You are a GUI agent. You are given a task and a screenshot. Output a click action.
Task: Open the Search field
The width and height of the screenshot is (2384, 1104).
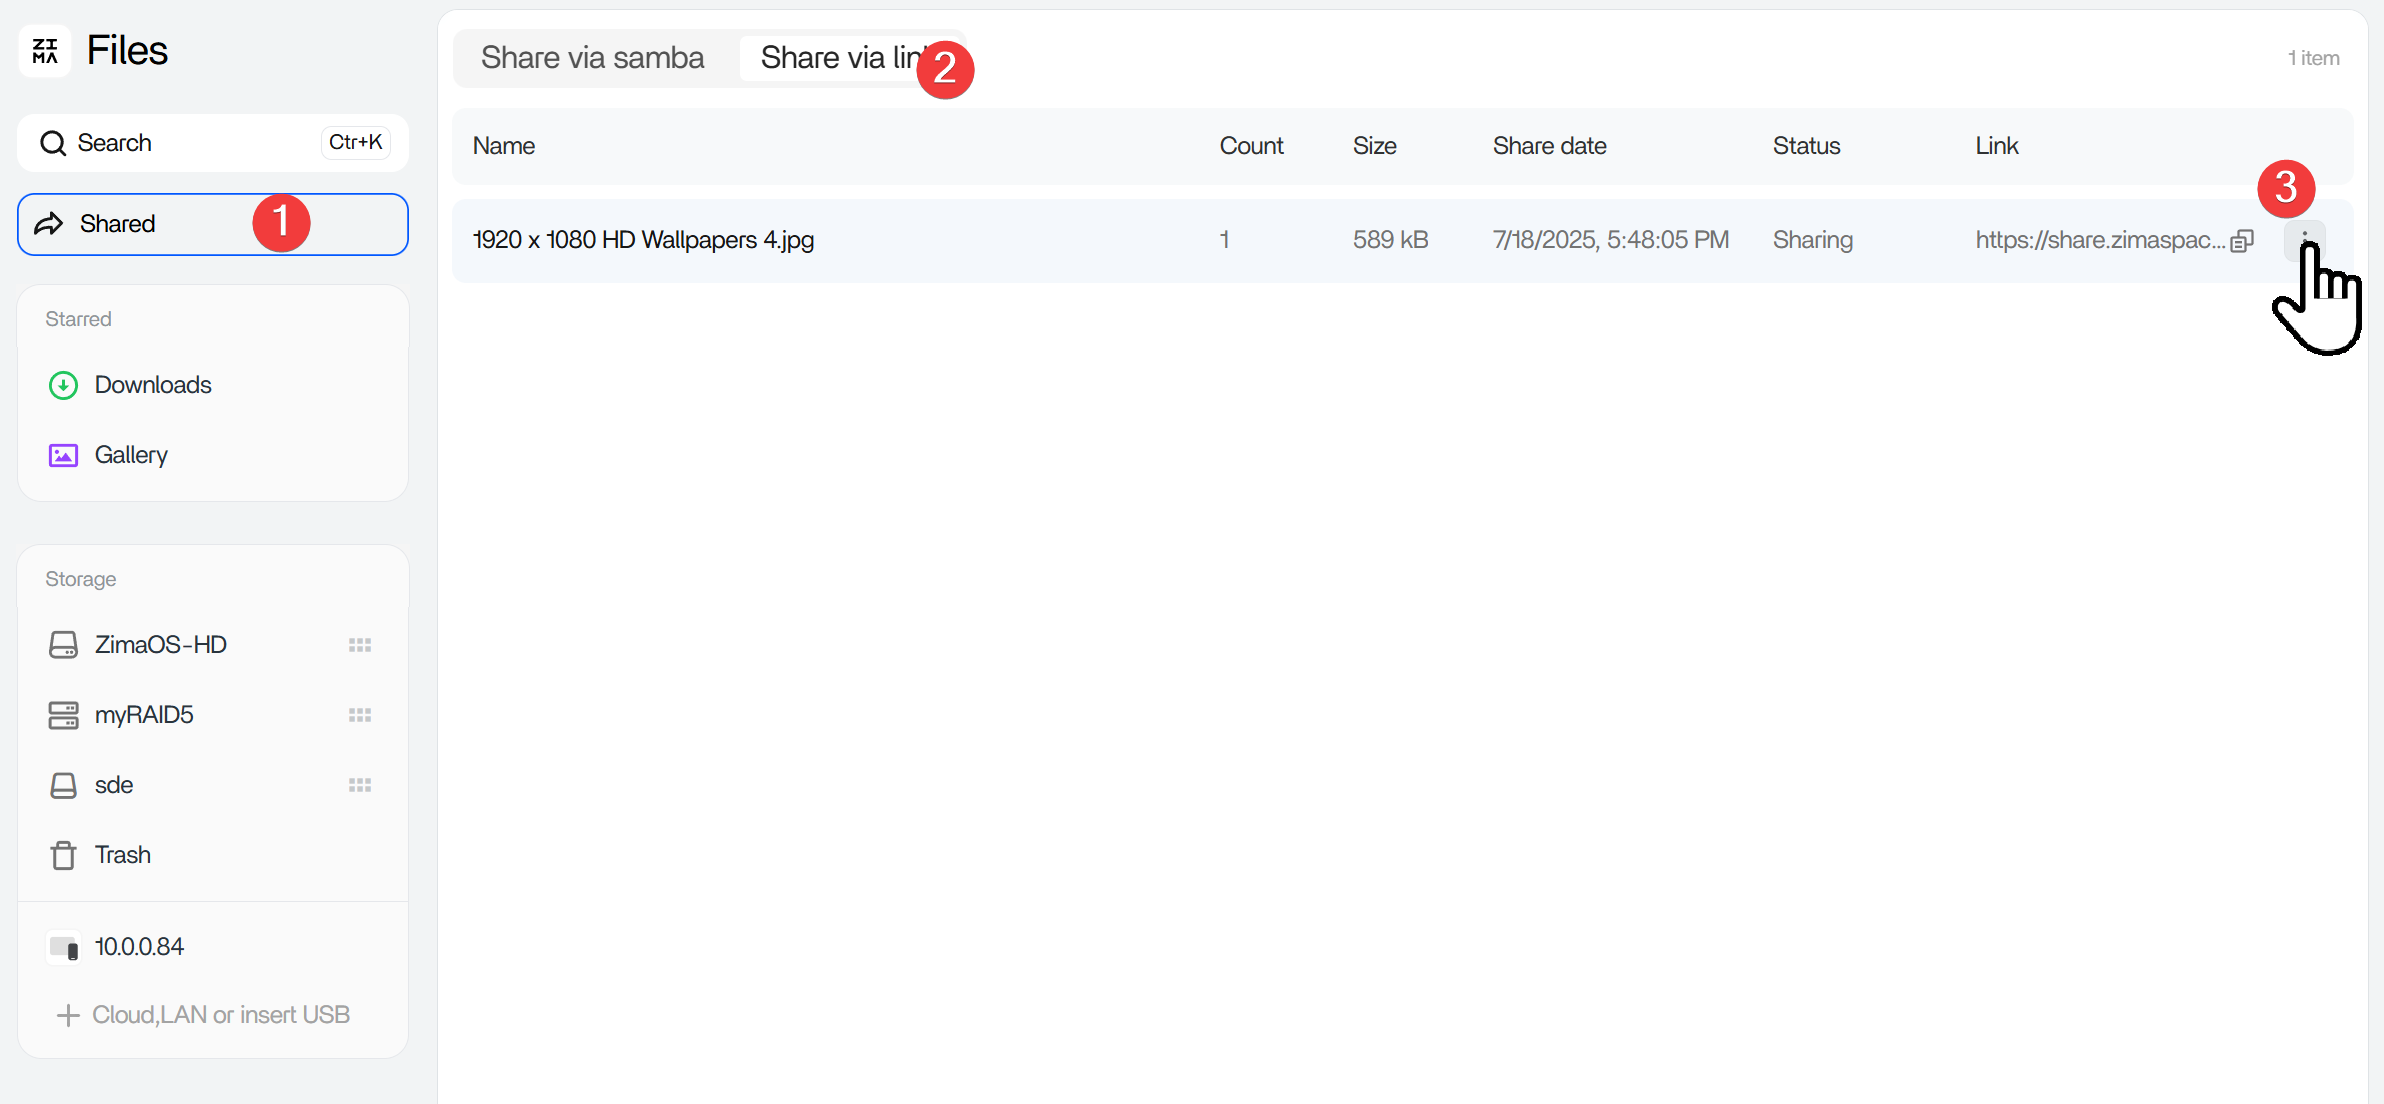tap(213, 143)
